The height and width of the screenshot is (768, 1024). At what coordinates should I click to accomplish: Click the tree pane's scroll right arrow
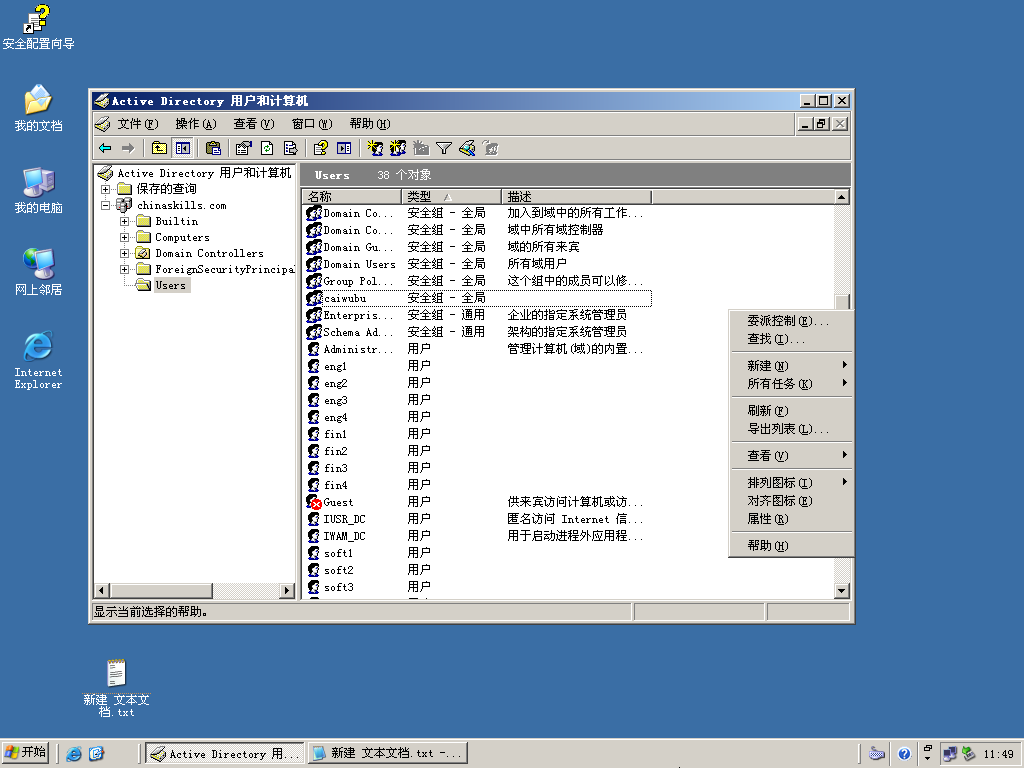(x=287, y=590)
